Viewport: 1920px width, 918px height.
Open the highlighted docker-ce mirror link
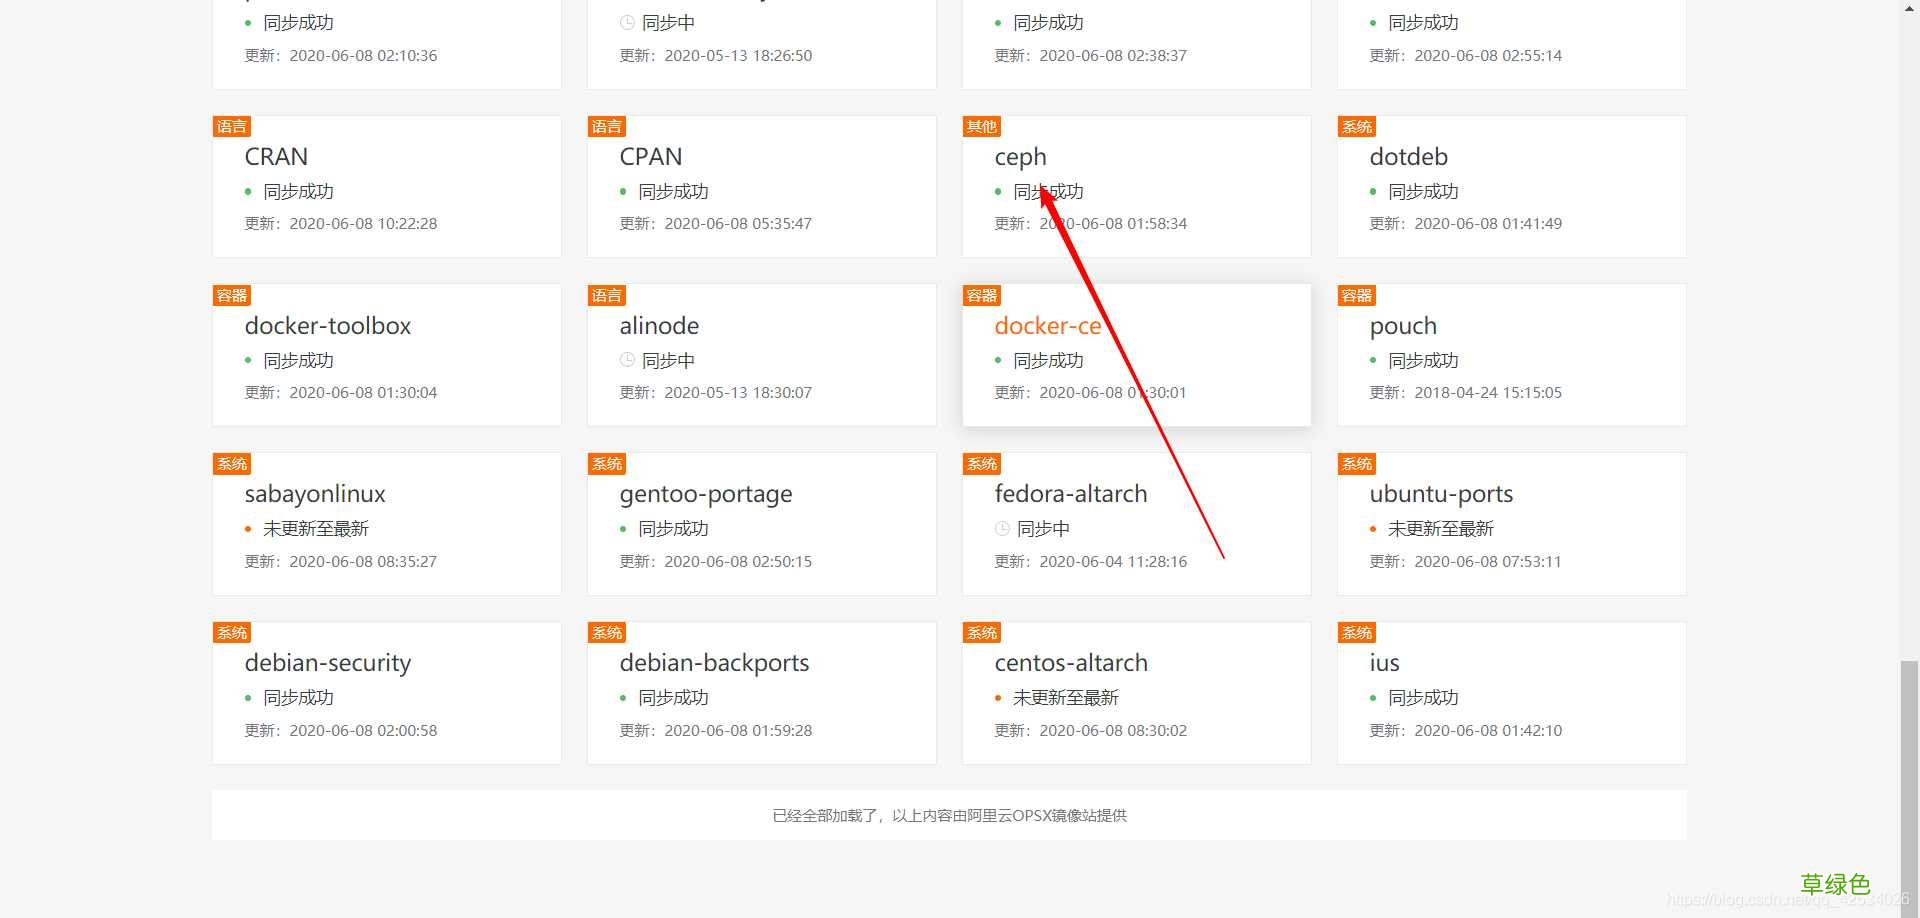click(x=1048, y=326)
